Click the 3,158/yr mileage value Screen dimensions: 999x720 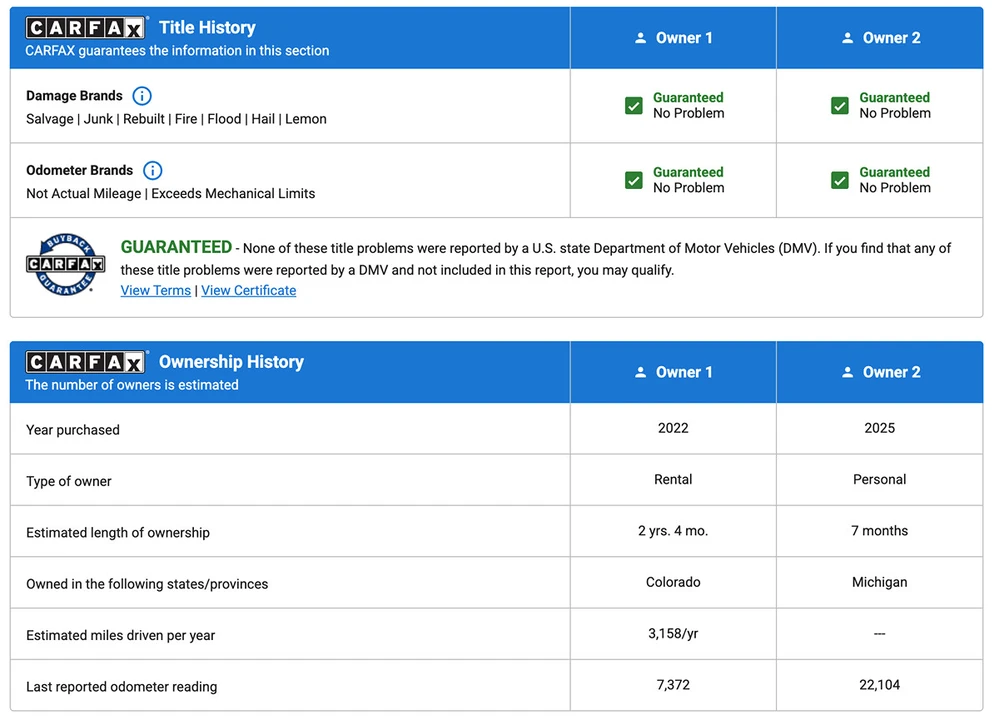[x=673, y=634]
